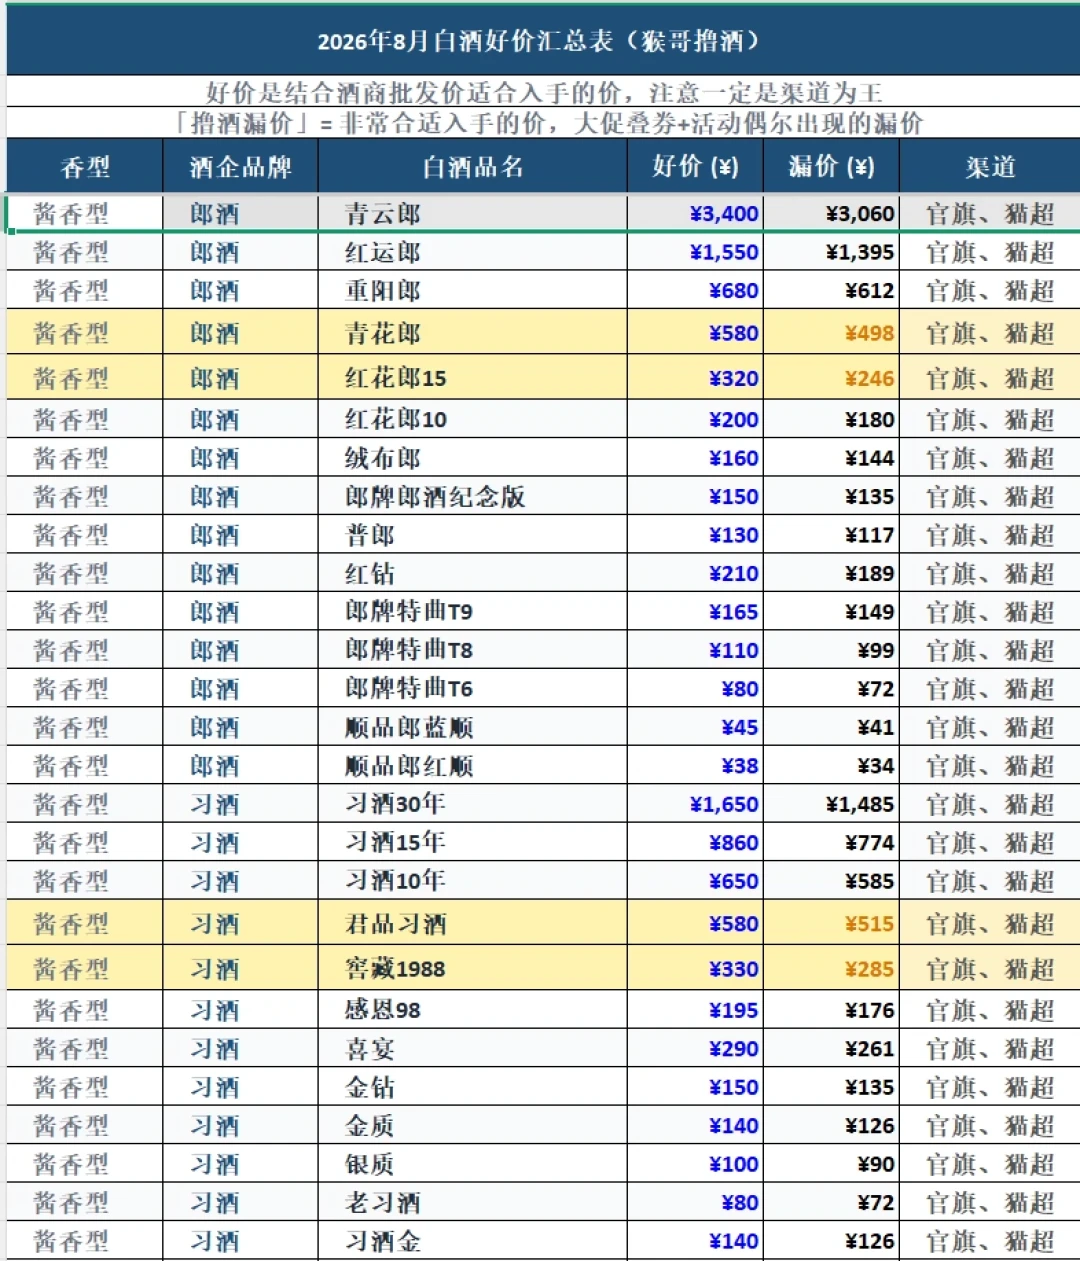Select the '金质' cell
1080x1261 pixels.
pyautogui.click(x=473, y=1125)
